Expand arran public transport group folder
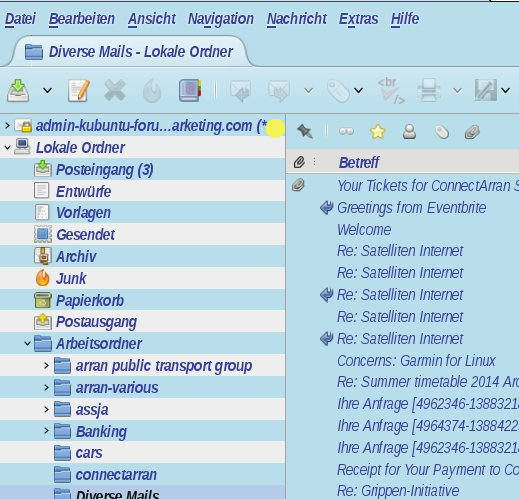The image size is (519, 499). [x=46, y=365]
